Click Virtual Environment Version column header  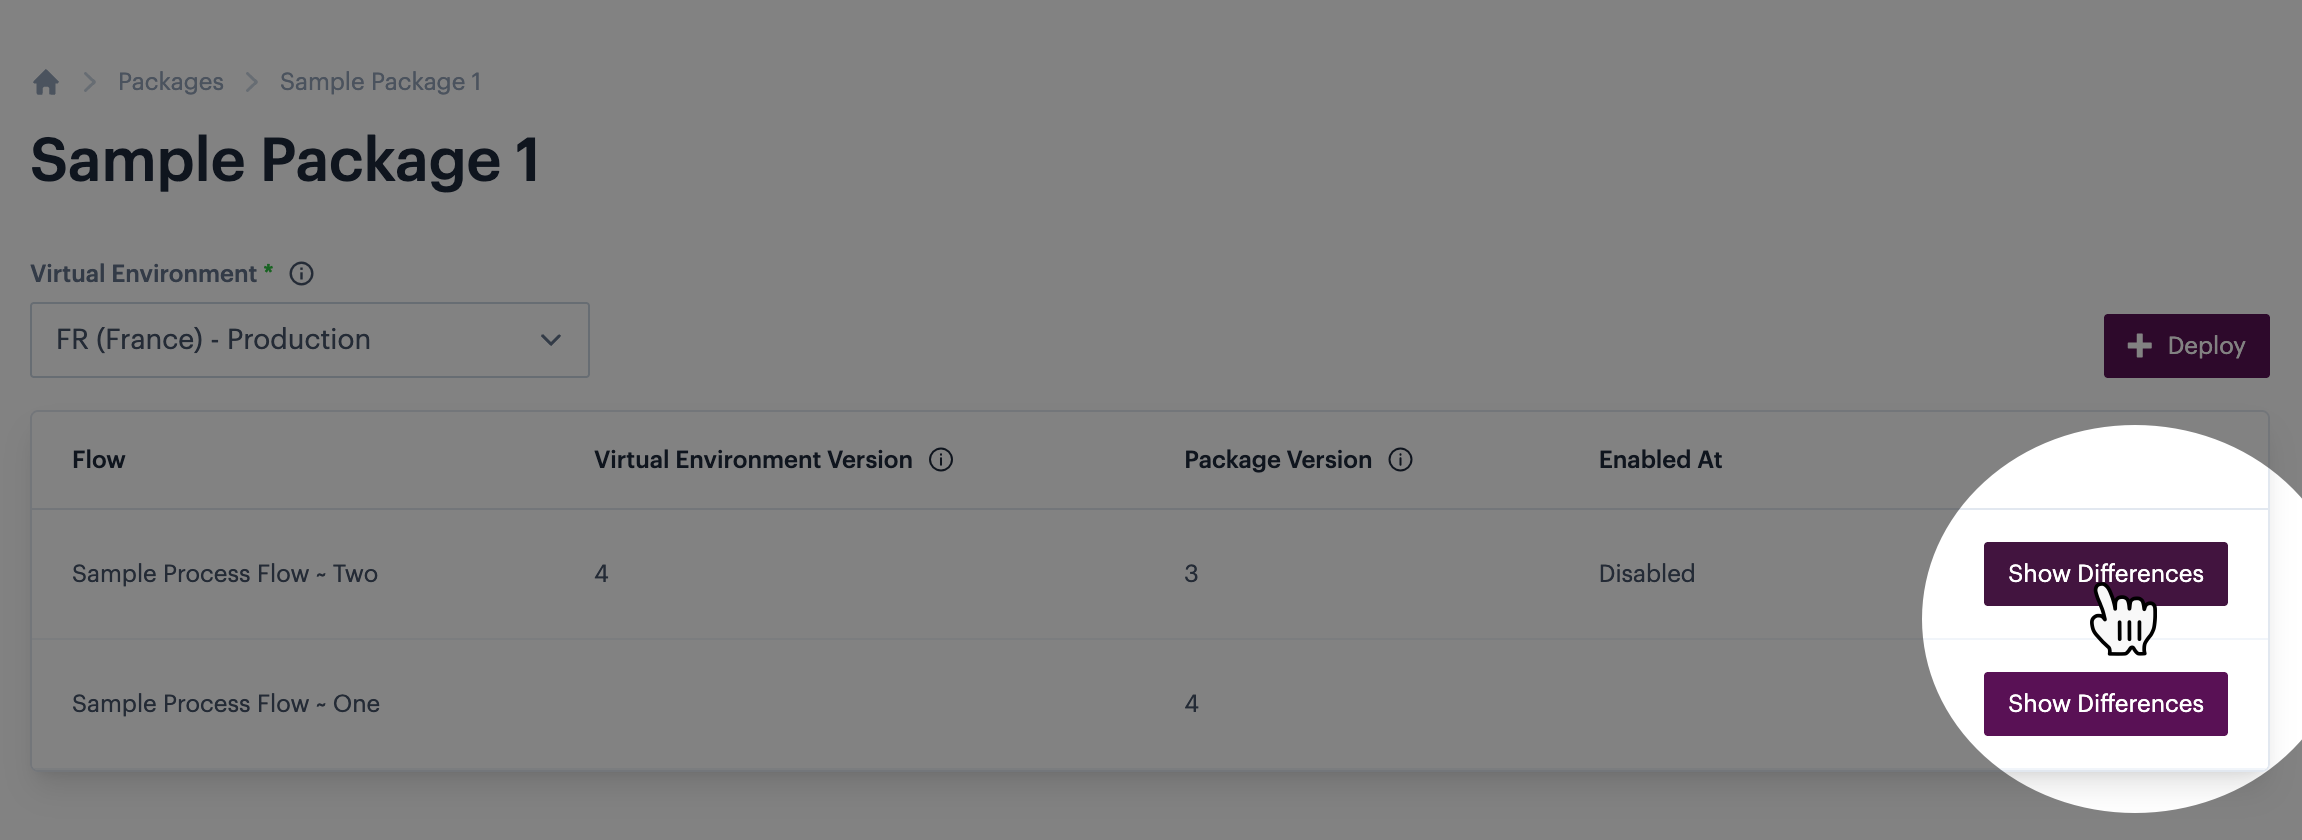(753, 460)
